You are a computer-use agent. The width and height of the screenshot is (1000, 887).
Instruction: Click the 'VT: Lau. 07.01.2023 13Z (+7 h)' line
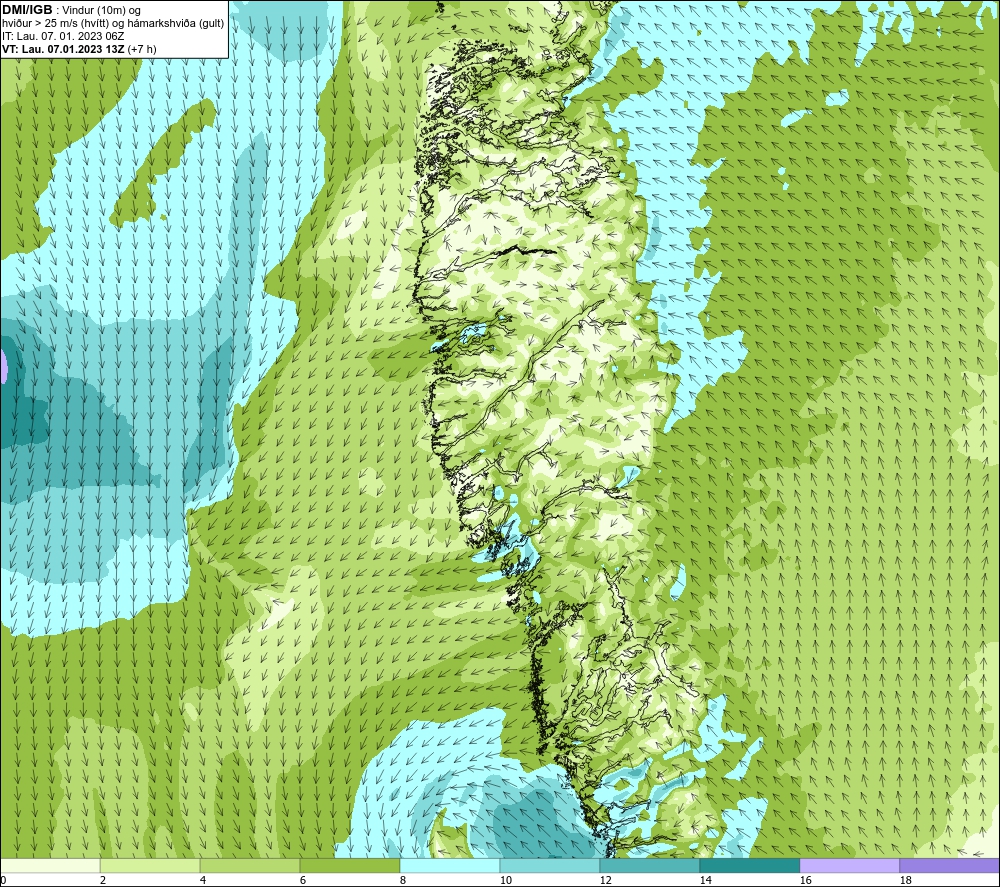pos(79,49)
